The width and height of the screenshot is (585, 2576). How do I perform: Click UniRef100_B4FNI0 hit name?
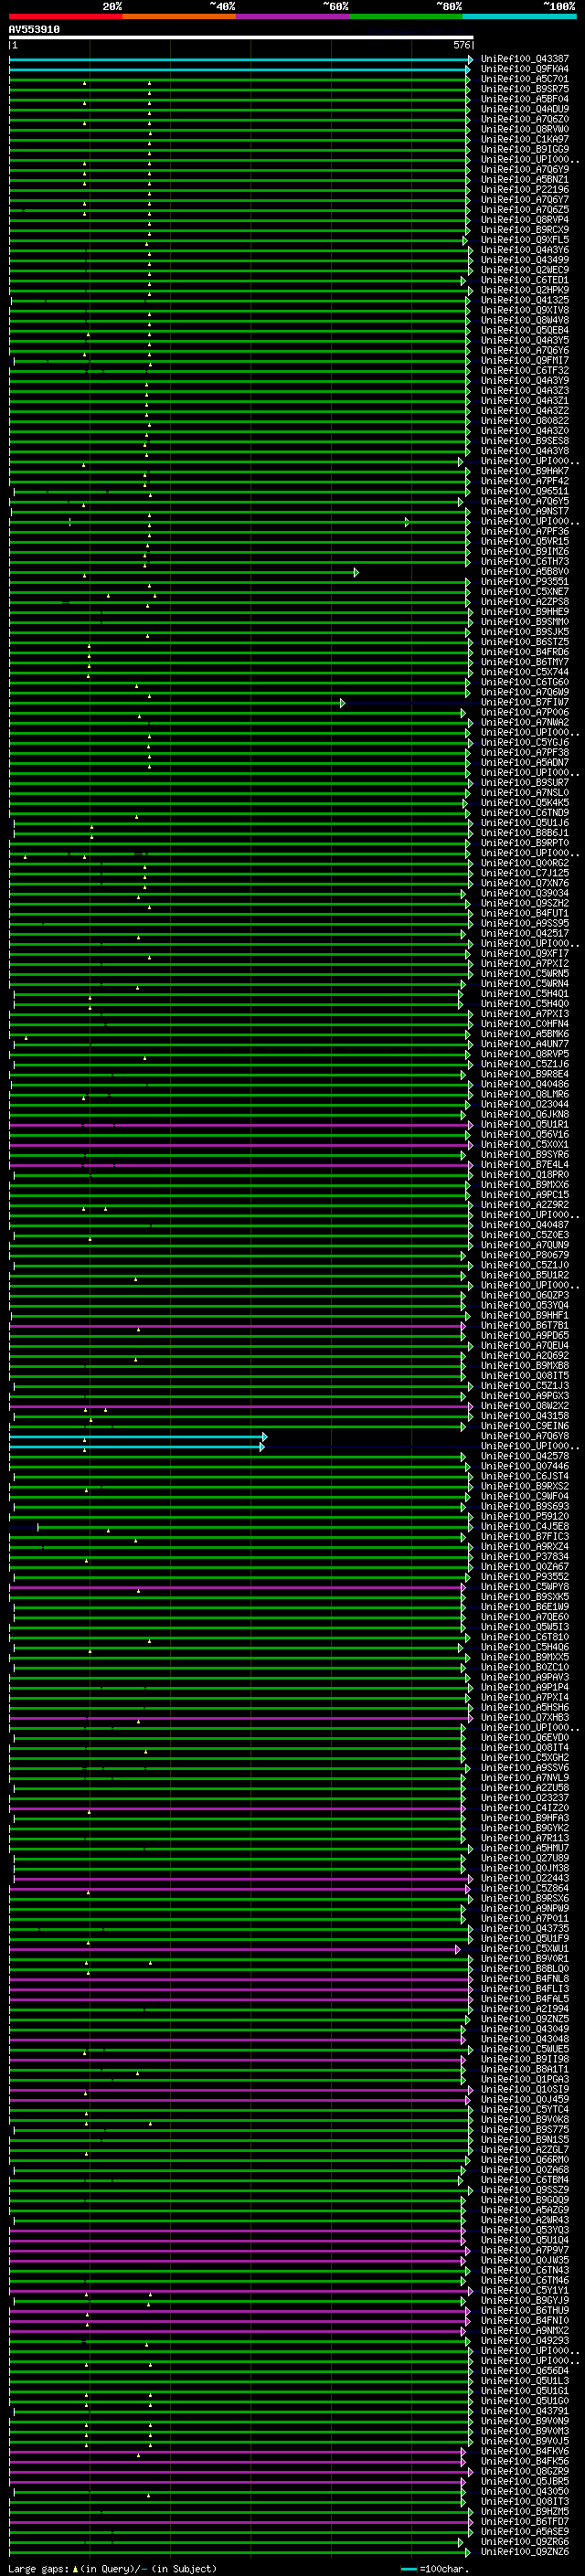tap(524, 2321)
